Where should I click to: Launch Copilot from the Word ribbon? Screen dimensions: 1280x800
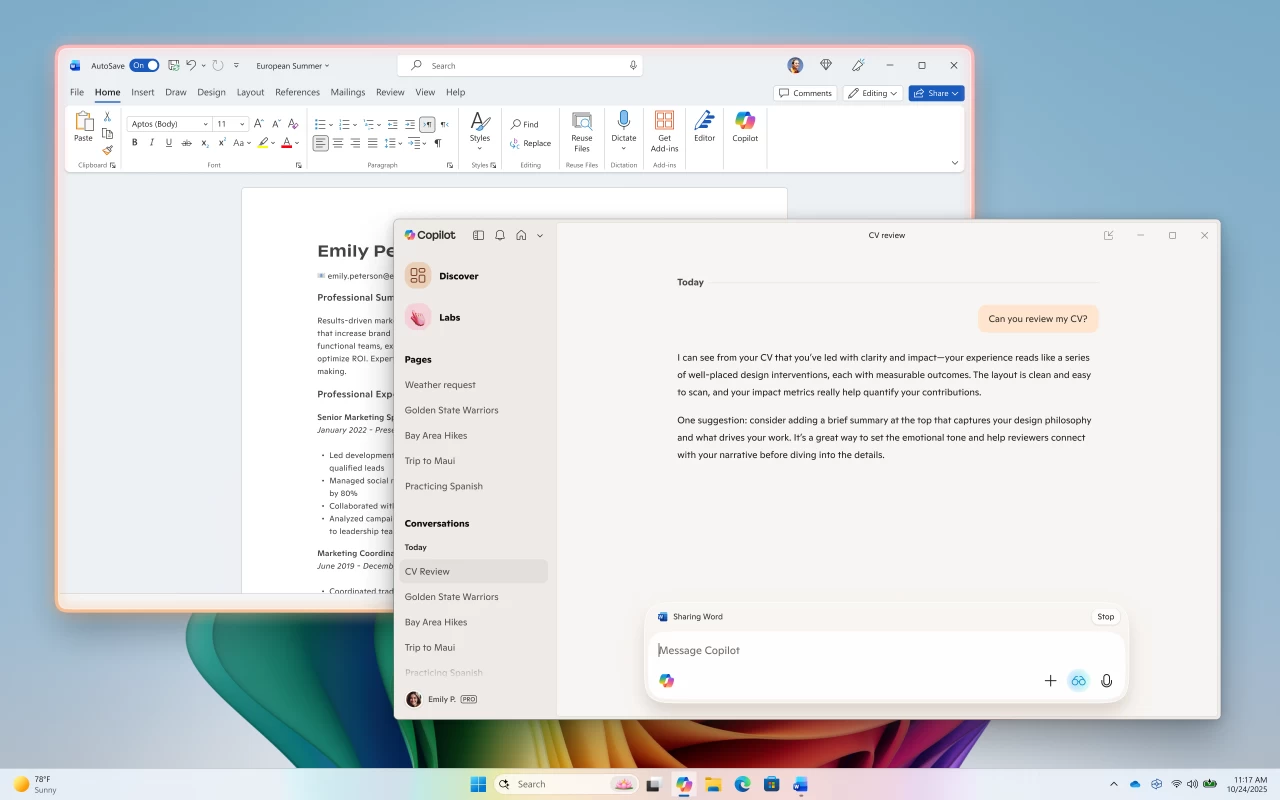745,131
